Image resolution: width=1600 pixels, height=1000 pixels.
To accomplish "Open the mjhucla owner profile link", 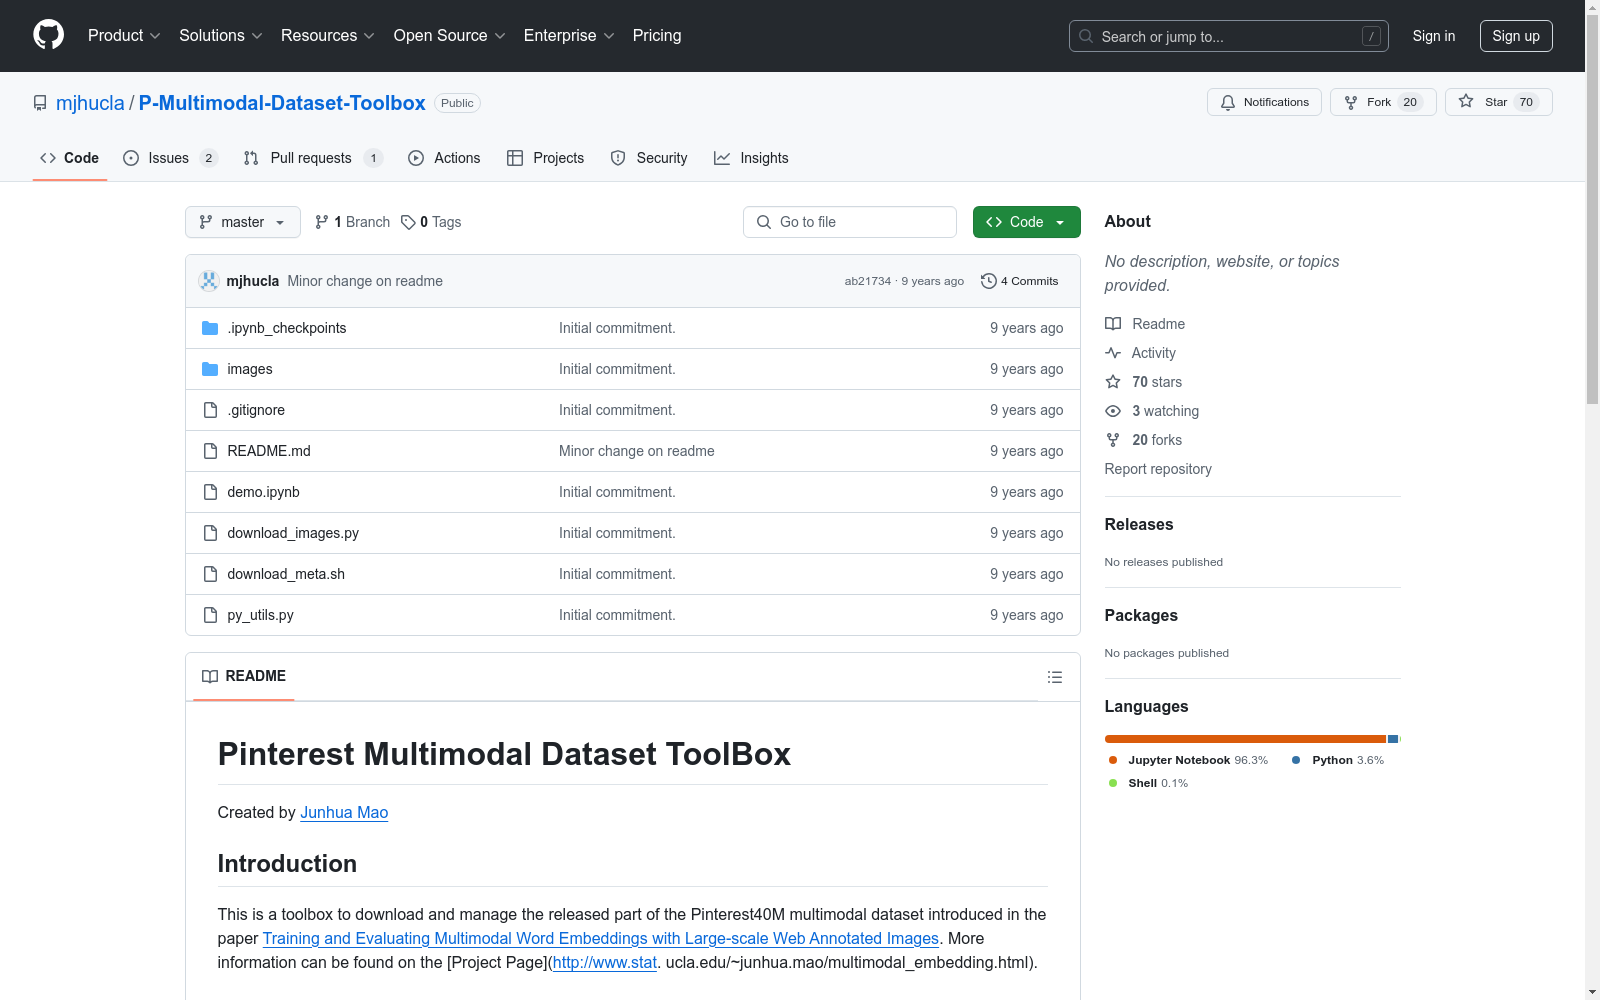I will pyautogui.click(x=90, y=103).
